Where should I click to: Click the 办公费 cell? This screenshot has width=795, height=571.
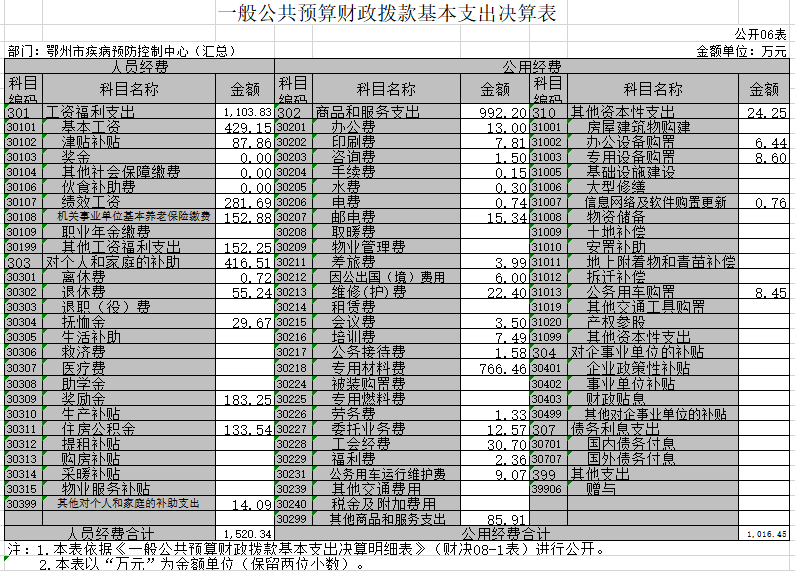(387, 127)
